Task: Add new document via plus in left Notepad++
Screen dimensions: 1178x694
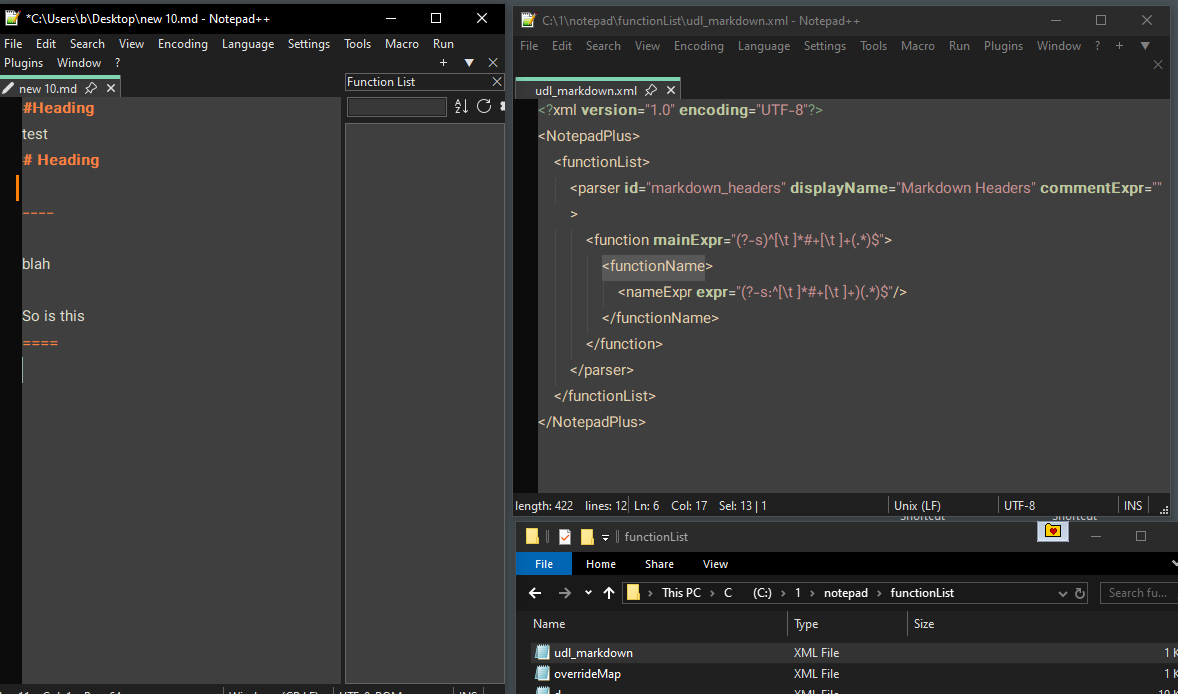Action: pos(443,63)
